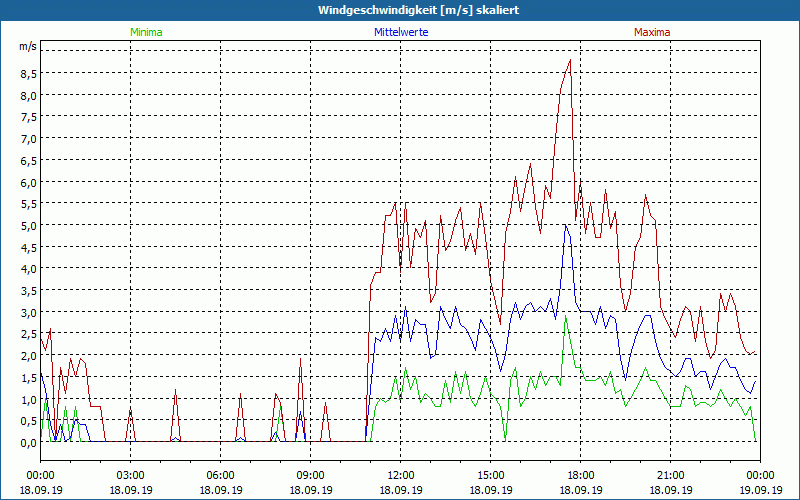Image resolution: width=800 pixels, height=500 pixels.
Task: Click the 3,5 y-axis value
Action: tap(28, 290)
